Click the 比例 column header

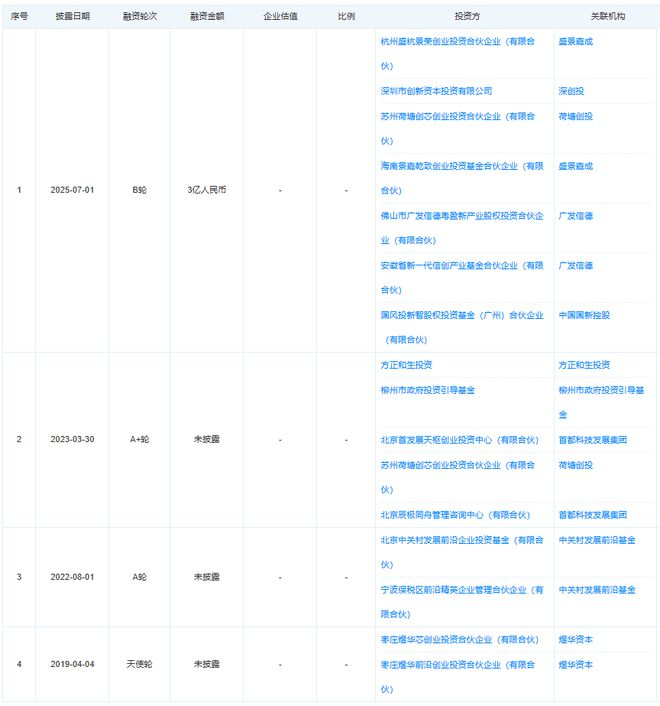click(346, 16)
